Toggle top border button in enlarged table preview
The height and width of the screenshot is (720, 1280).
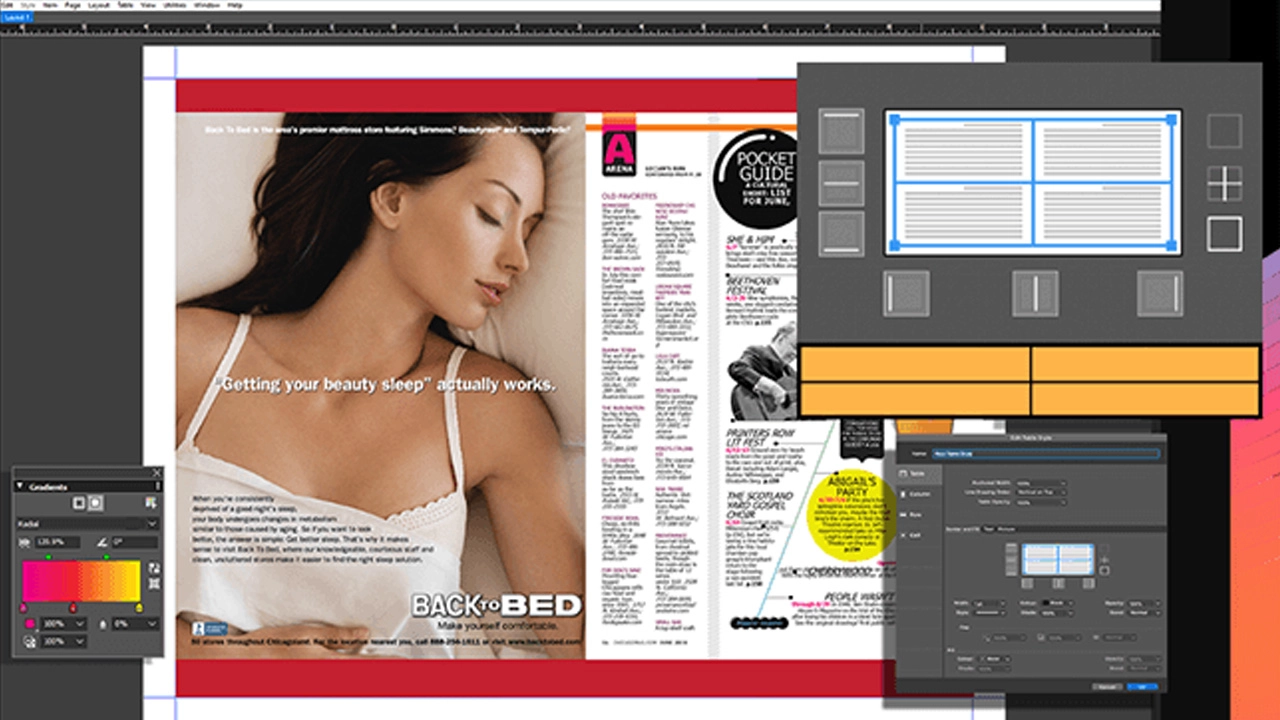tap(841, 131)
